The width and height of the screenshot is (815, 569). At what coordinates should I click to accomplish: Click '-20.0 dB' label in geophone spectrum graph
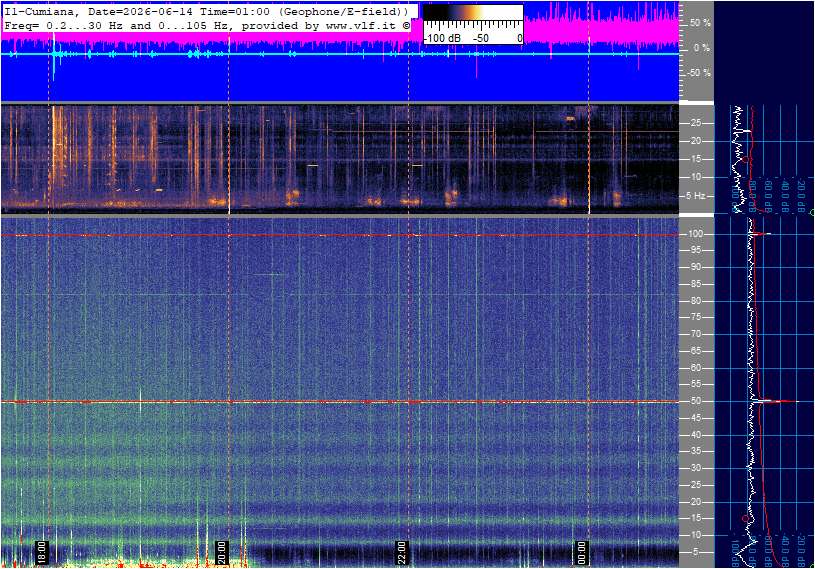click(801, 194)
